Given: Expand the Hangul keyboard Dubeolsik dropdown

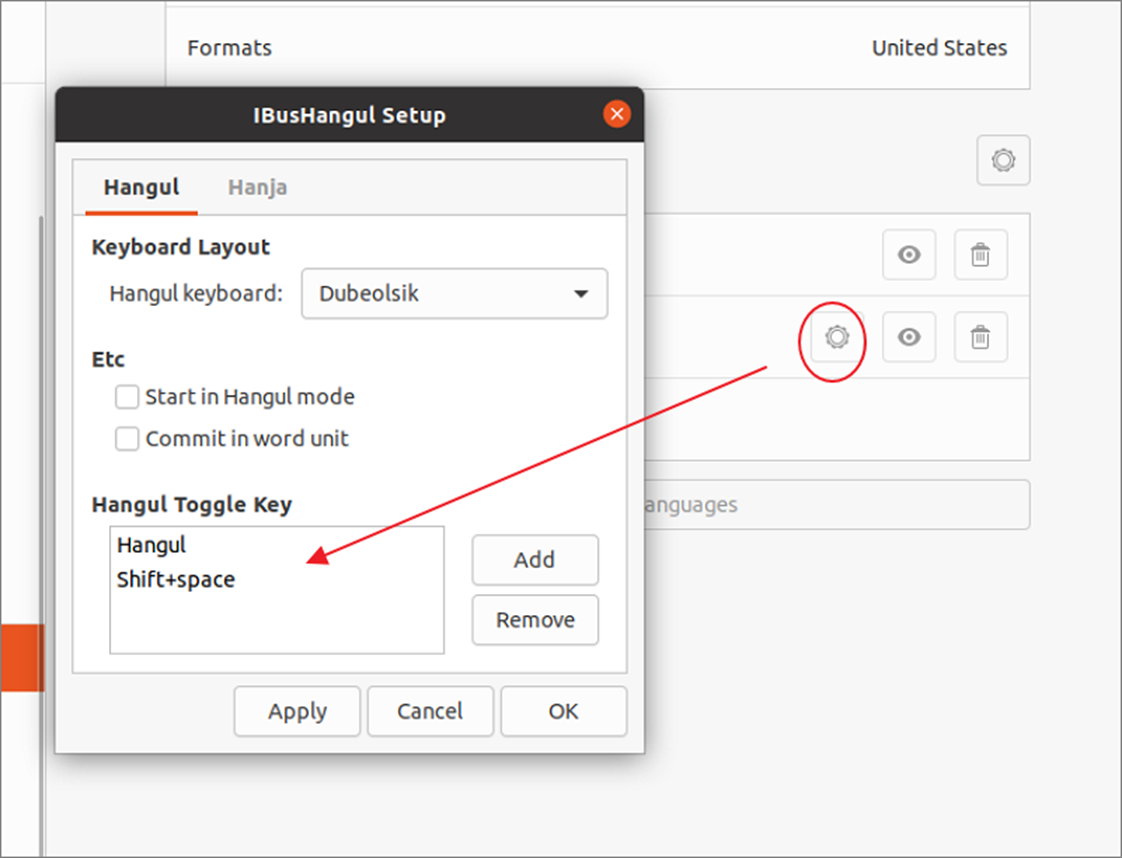Looking at the screenshot, I should pos(454,293).
